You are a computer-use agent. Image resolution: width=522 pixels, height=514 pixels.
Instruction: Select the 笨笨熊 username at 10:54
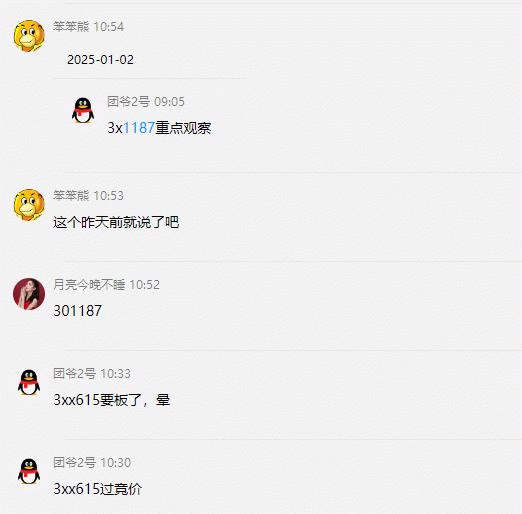(x=71, y=27)
